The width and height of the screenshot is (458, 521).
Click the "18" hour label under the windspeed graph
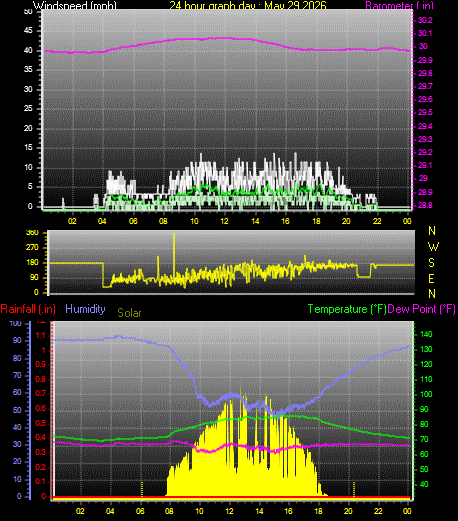[x=316, y=221]
